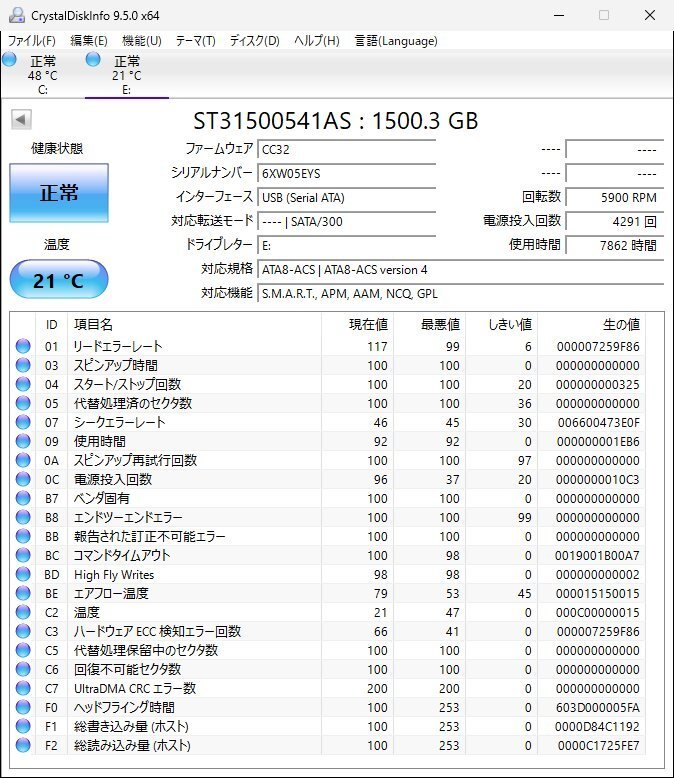
Task: Open the 機能(U) menu
Action: click(142, 41)
